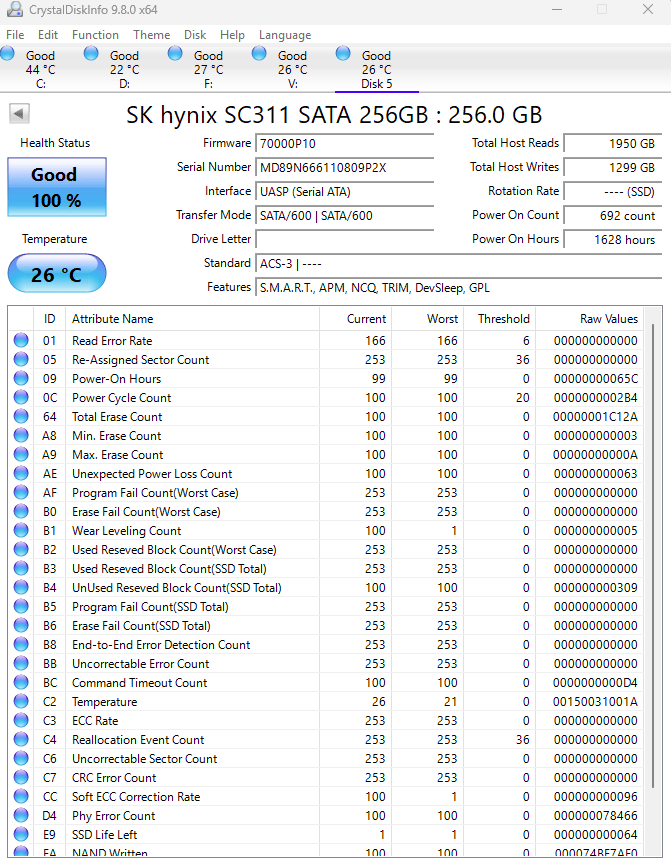Click status orb for ECC Rate row
The height and width of the screenshot is (859, 671).
(x=21, y=720)
